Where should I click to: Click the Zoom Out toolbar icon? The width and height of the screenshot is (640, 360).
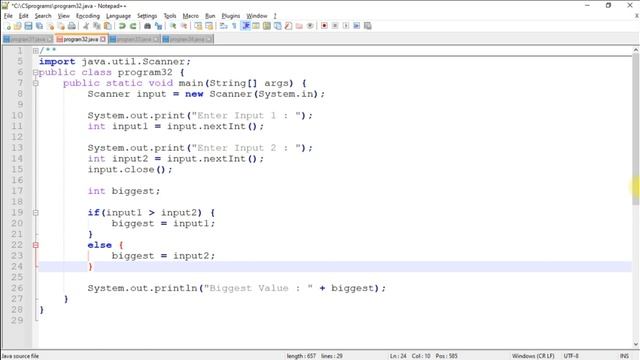point(184,26)
